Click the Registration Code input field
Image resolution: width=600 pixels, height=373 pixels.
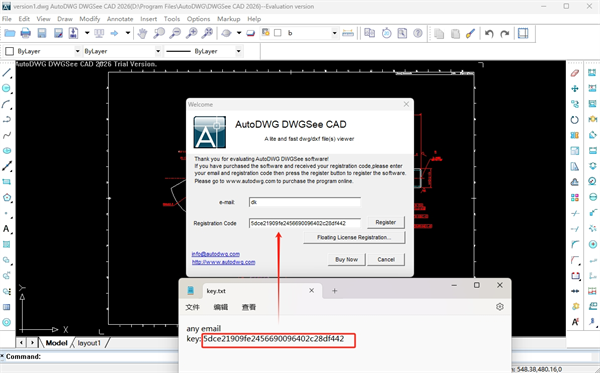pos(305,223)
